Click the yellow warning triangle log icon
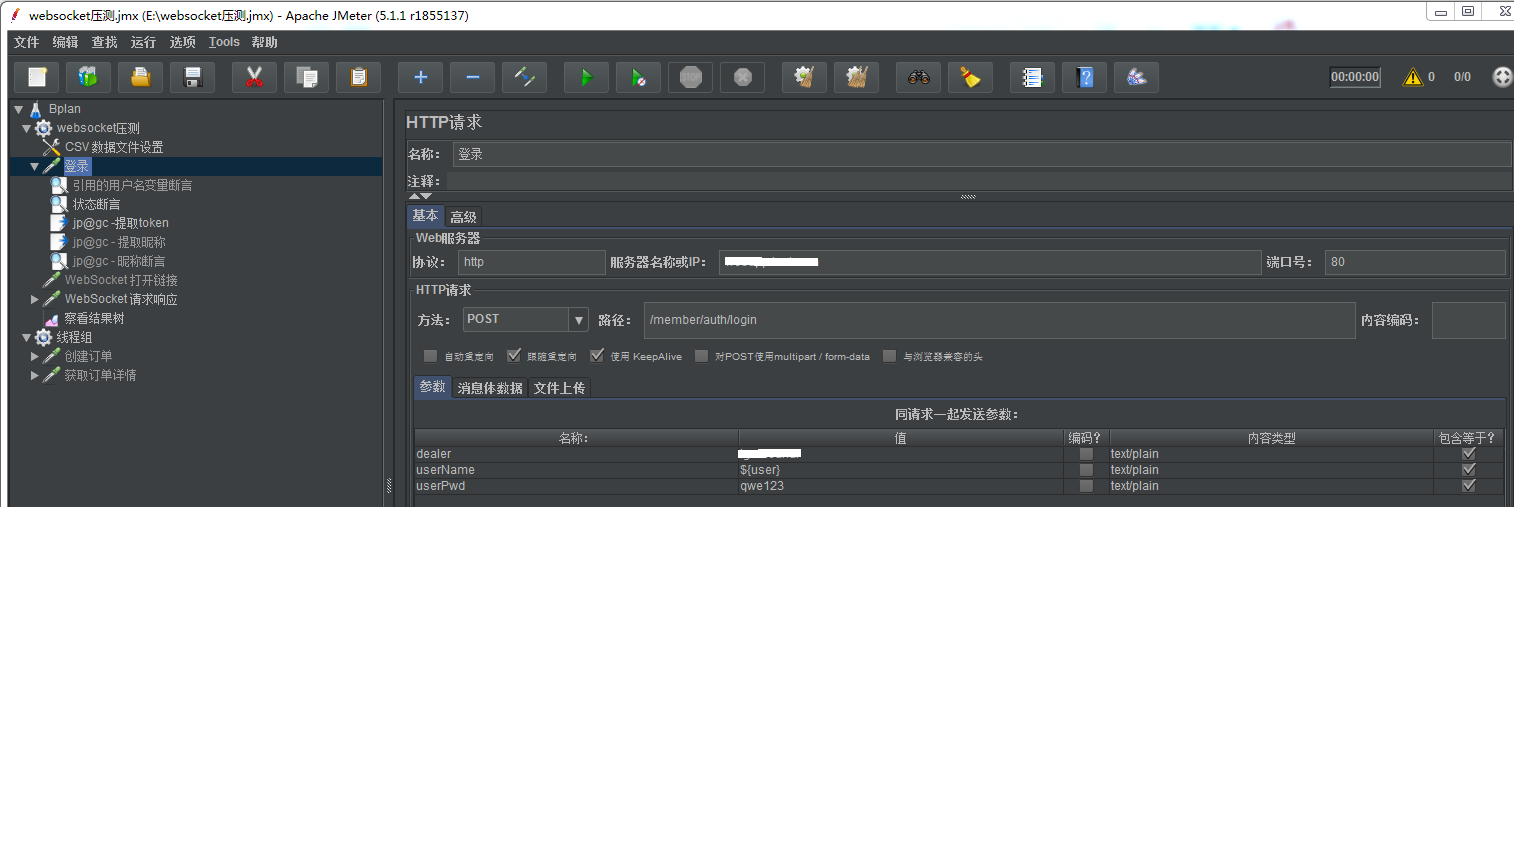The width and height of the screenshot is (1519, 847). 1412,77
